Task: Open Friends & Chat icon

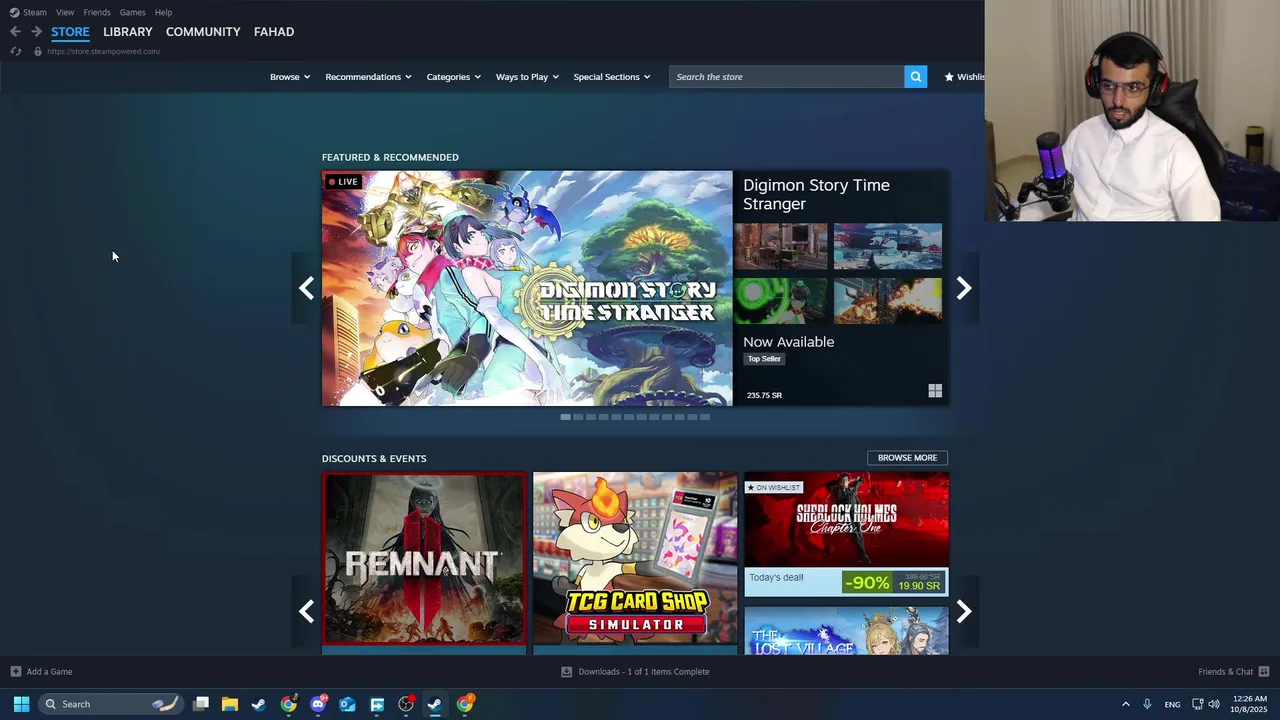Action: click(x=1263, y=672)
